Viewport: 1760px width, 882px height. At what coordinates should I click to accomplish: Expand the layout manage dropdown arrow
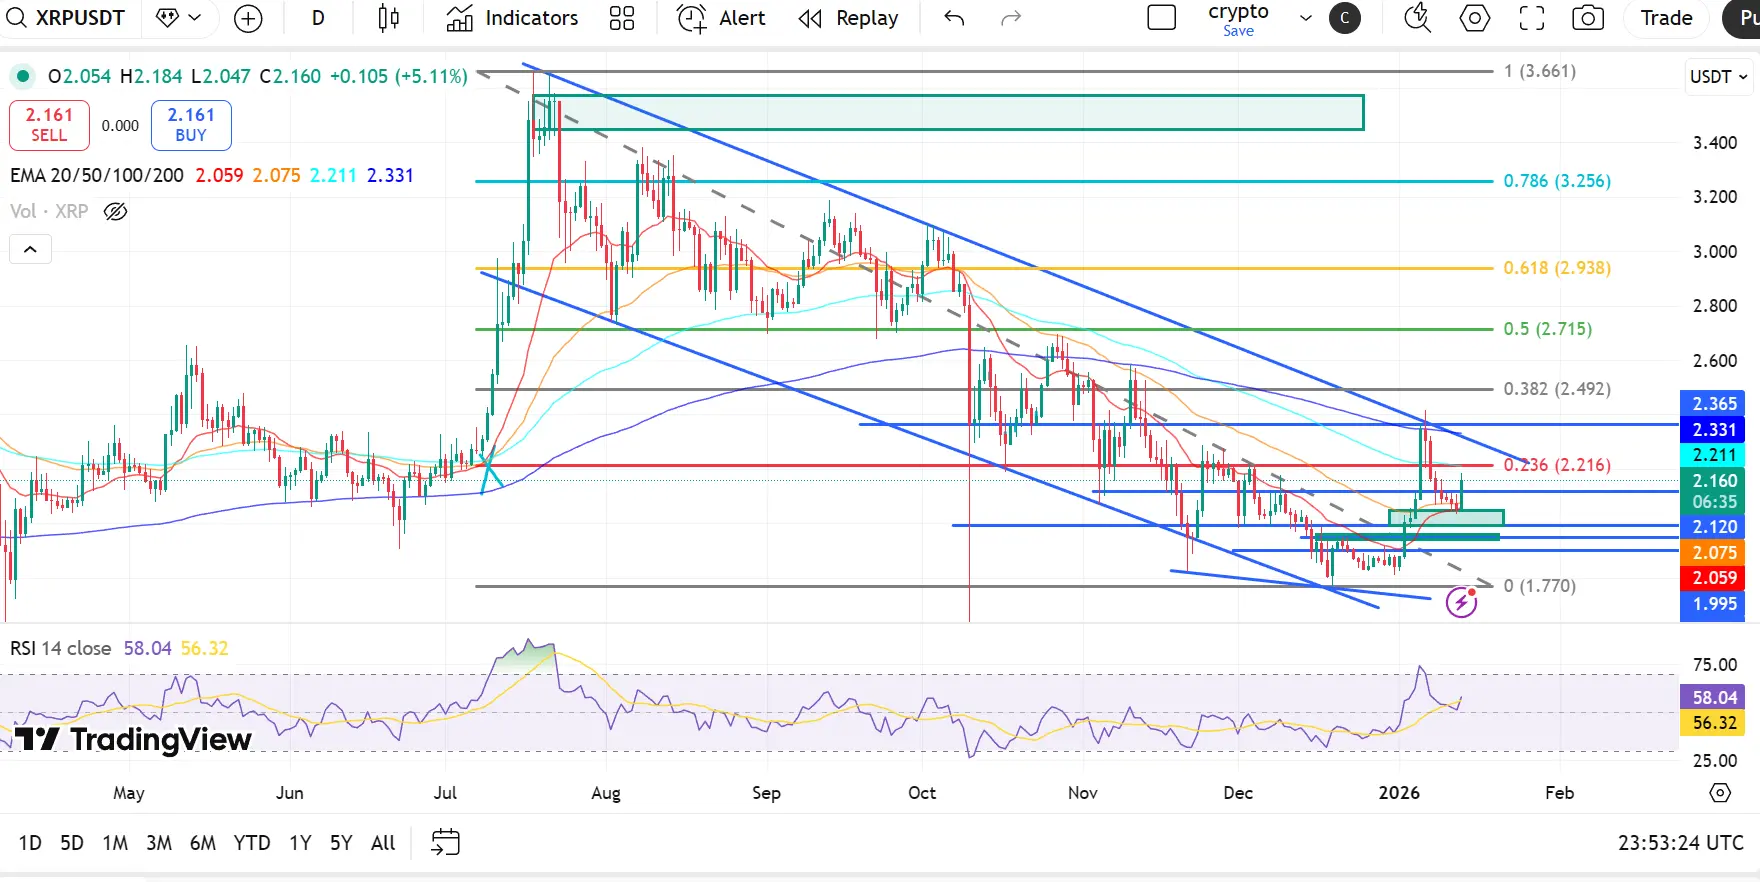pos(1305,18)
